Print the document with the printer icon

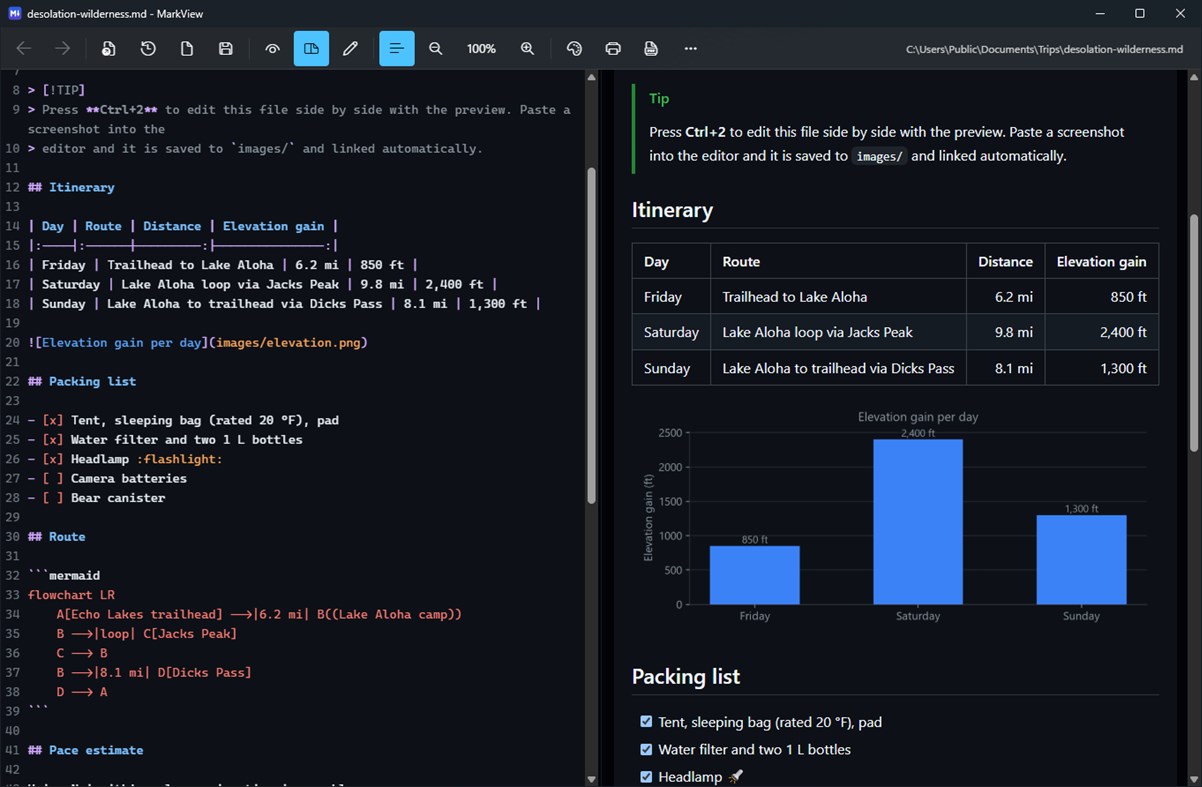tap(613, 48)
